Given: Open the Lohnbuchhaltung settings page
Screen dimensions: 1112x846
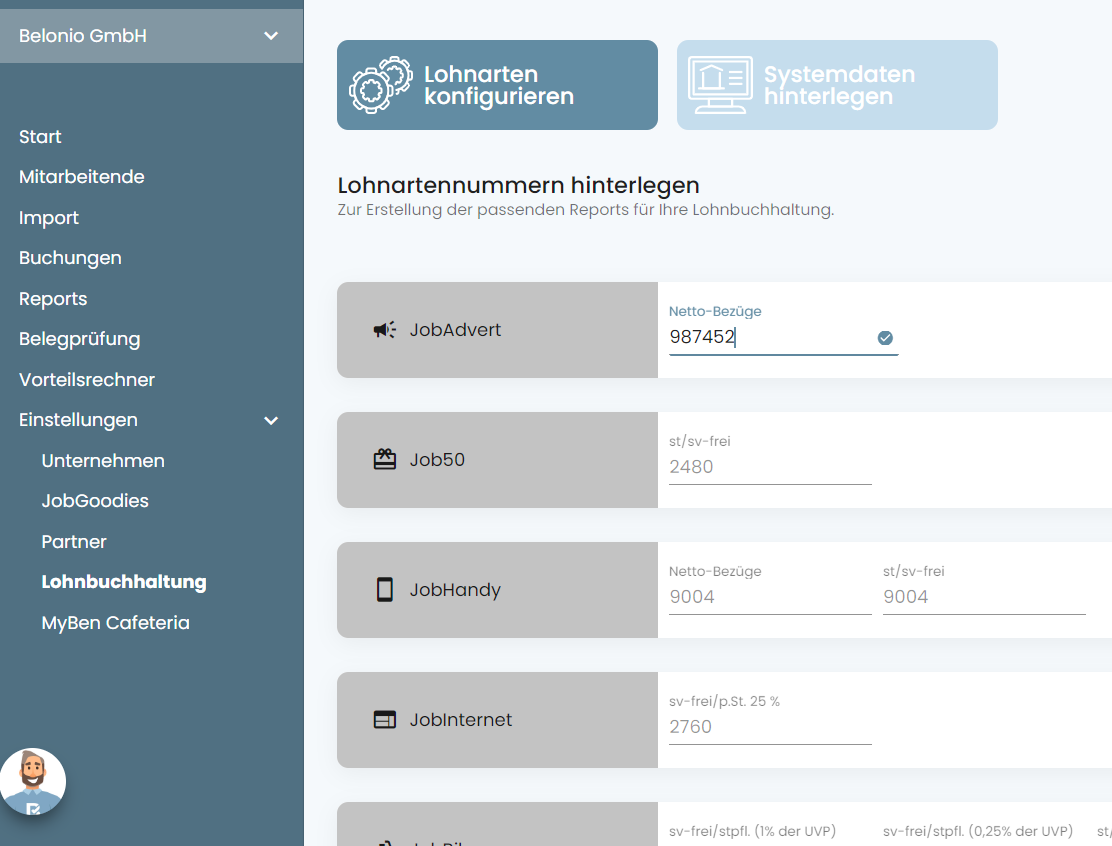Looking at the screenshot, I should click(124, 581).
